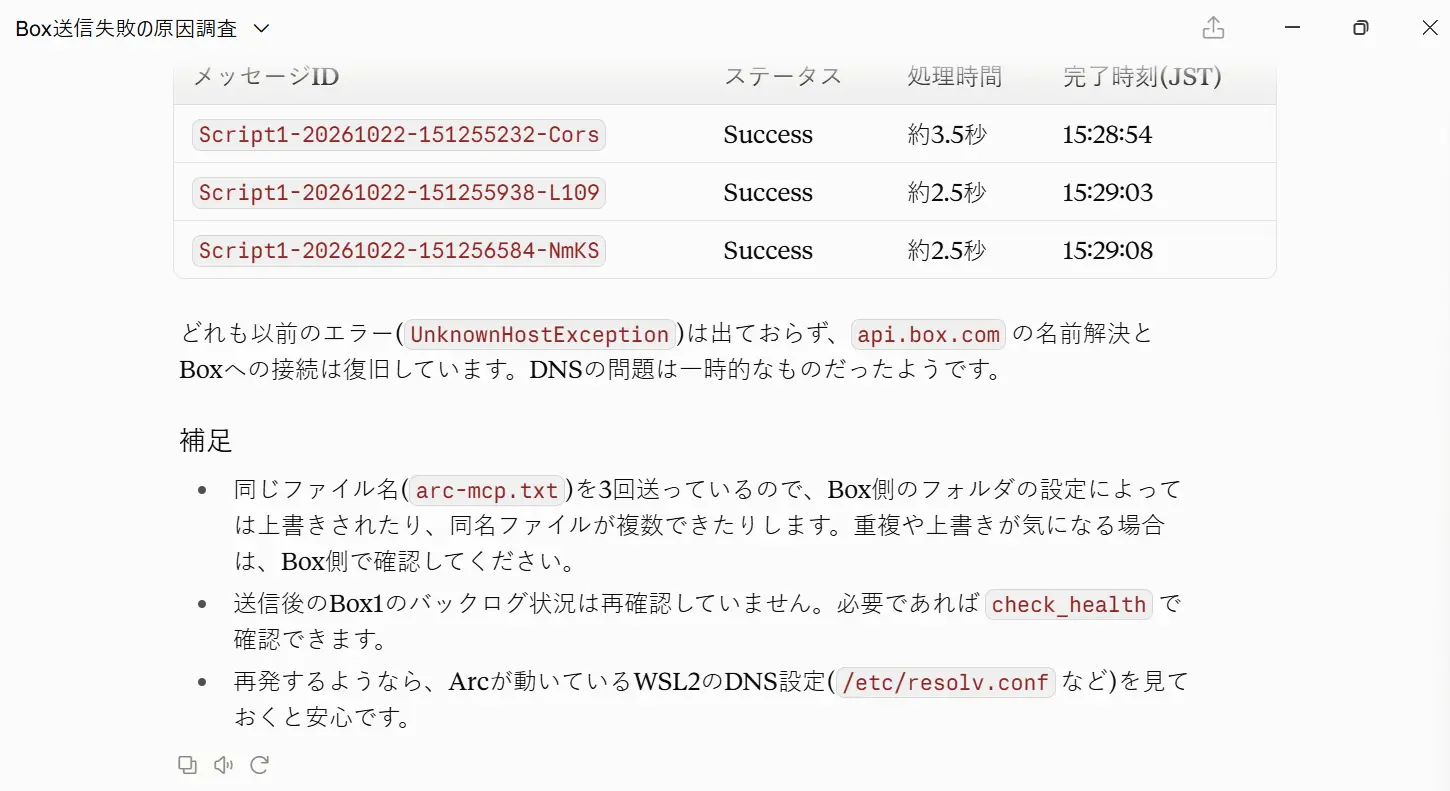Click the 'arc-mcp.txt' file name code
Screen dimensions: 1450x791
click(487, 490)
